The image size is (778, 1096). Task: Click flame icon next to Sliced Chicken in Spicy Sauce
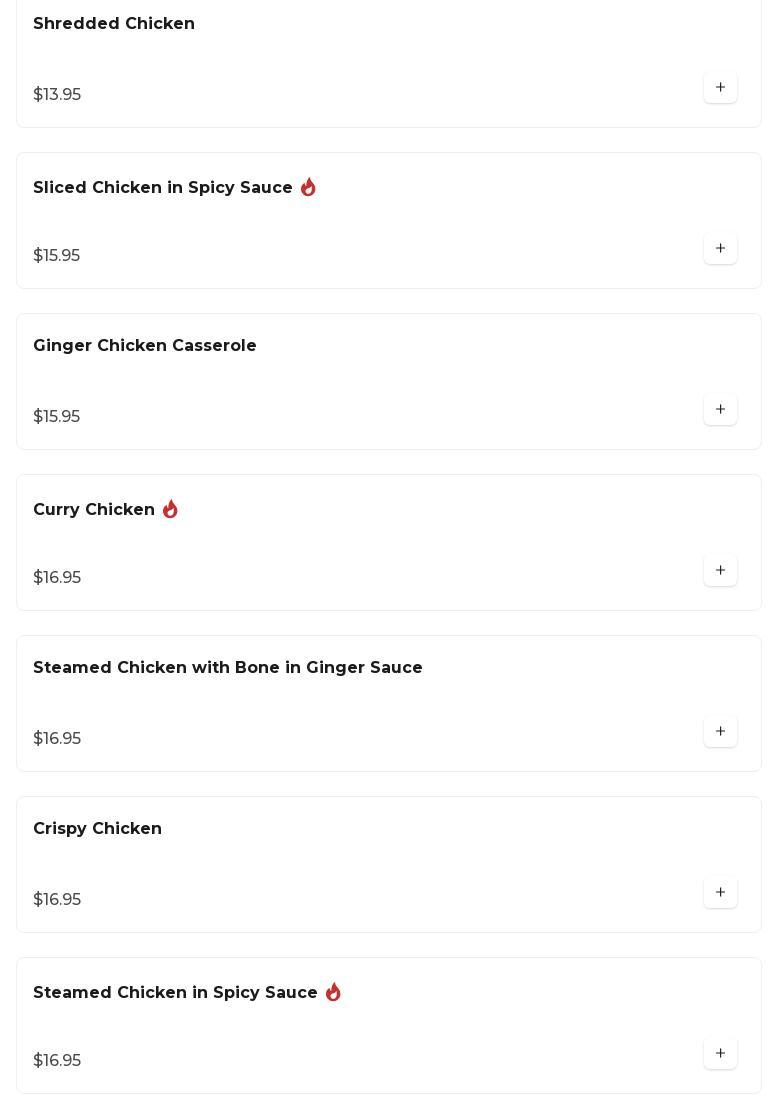[308, 188]
